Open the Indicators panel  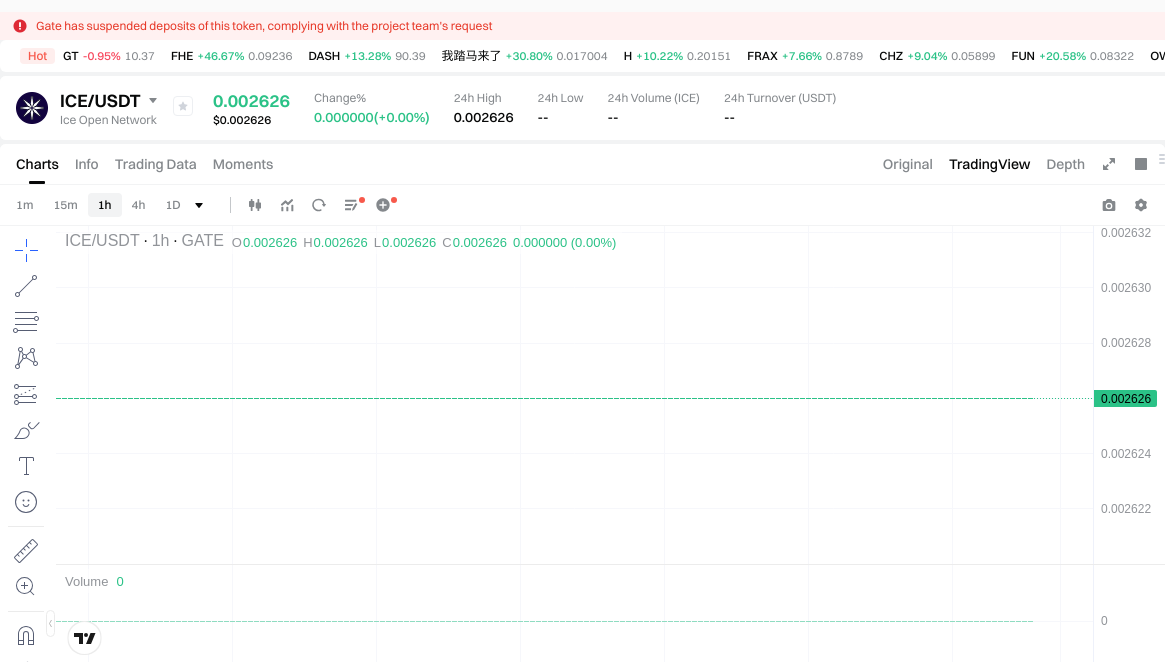click(x=287, y=204)
